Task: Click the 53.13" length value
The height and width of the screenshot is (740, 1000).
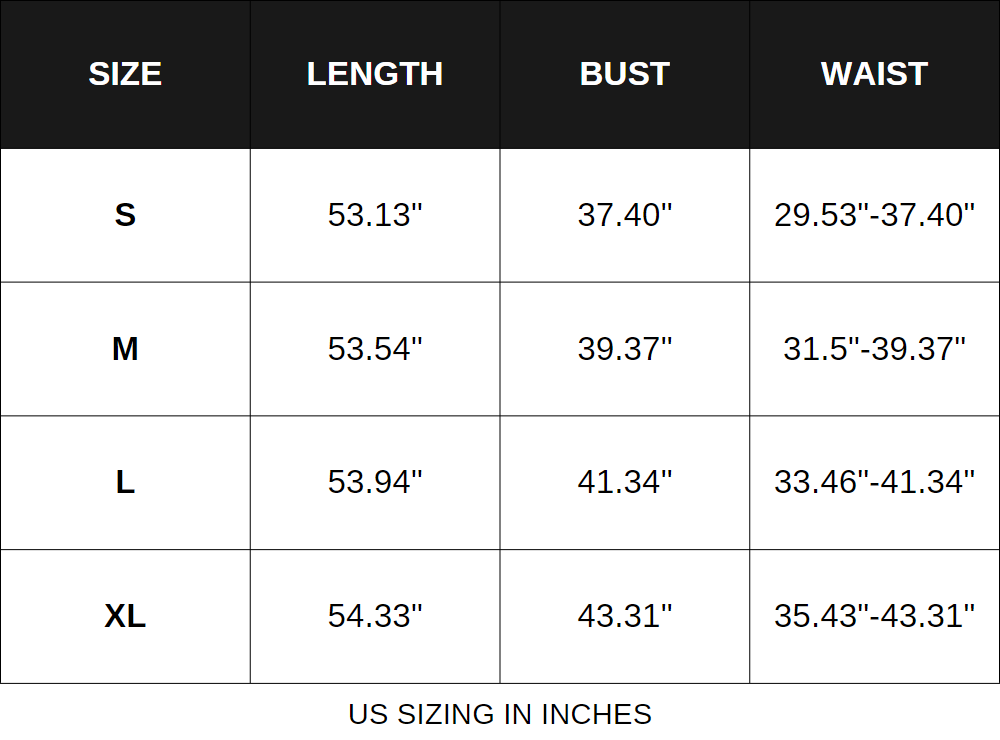Action: tap(375, 215)
